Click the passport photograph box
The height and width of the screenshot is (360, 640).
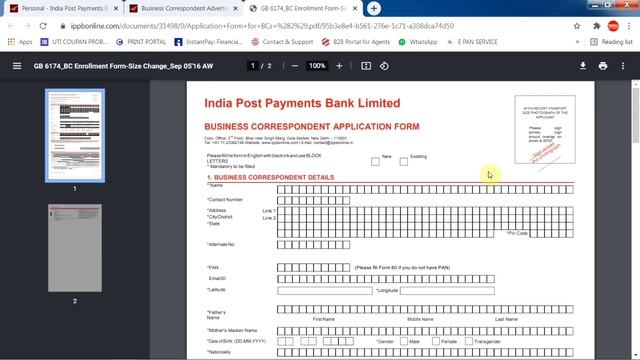[545, 129]
